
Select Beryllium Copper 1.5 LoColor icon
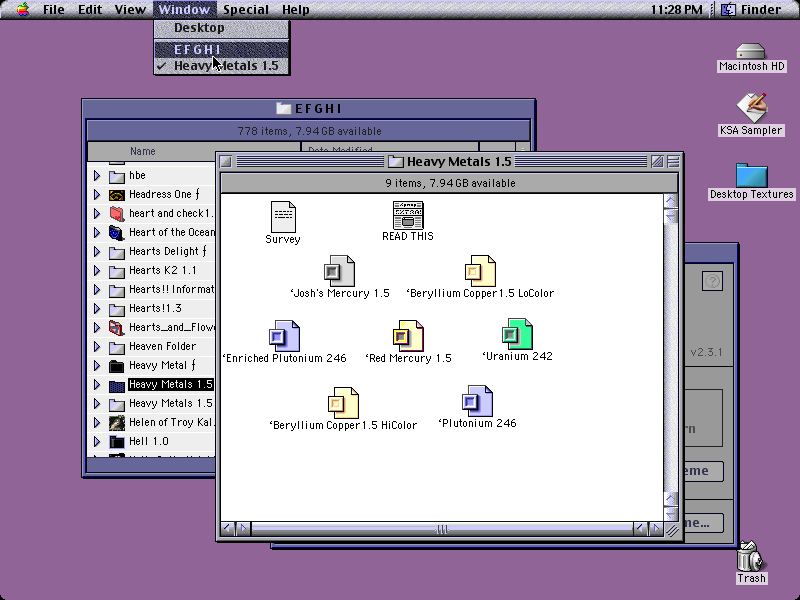(480, 271)
